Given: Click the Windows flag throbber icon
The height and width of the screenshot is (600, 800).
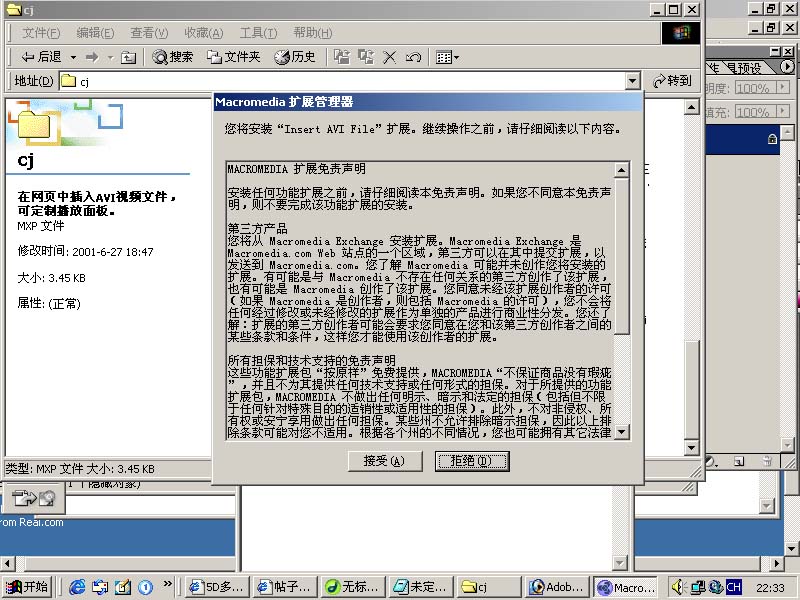Looking at the screenshot, I should 681,33.
